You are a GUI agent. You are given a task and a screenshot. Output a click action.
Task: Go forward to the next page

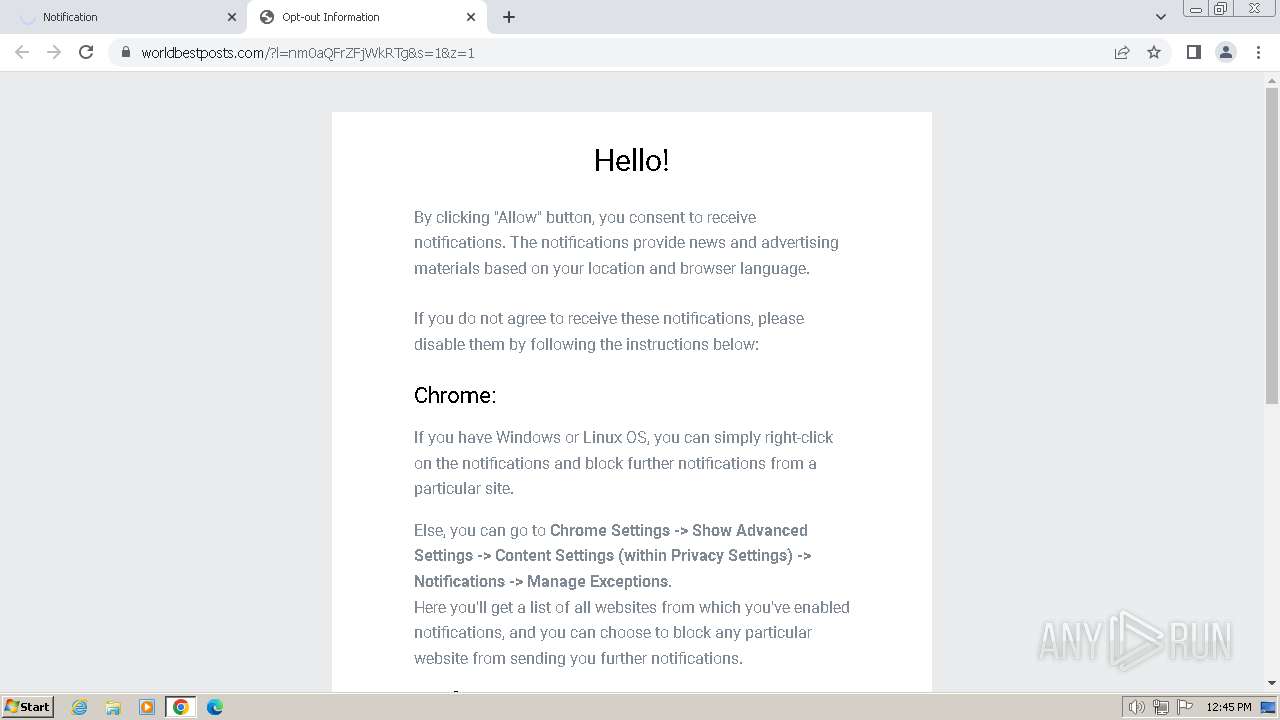[x=54, y=52]
